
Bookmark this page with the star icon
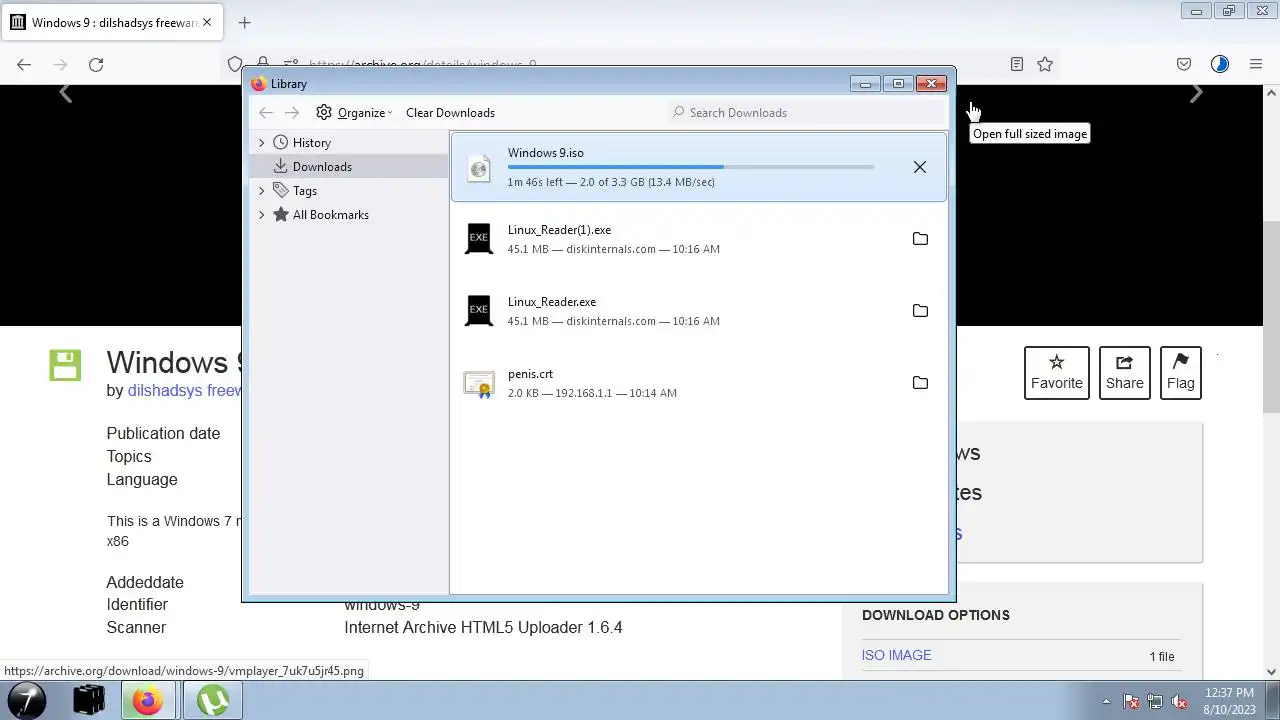point(1045,64)
